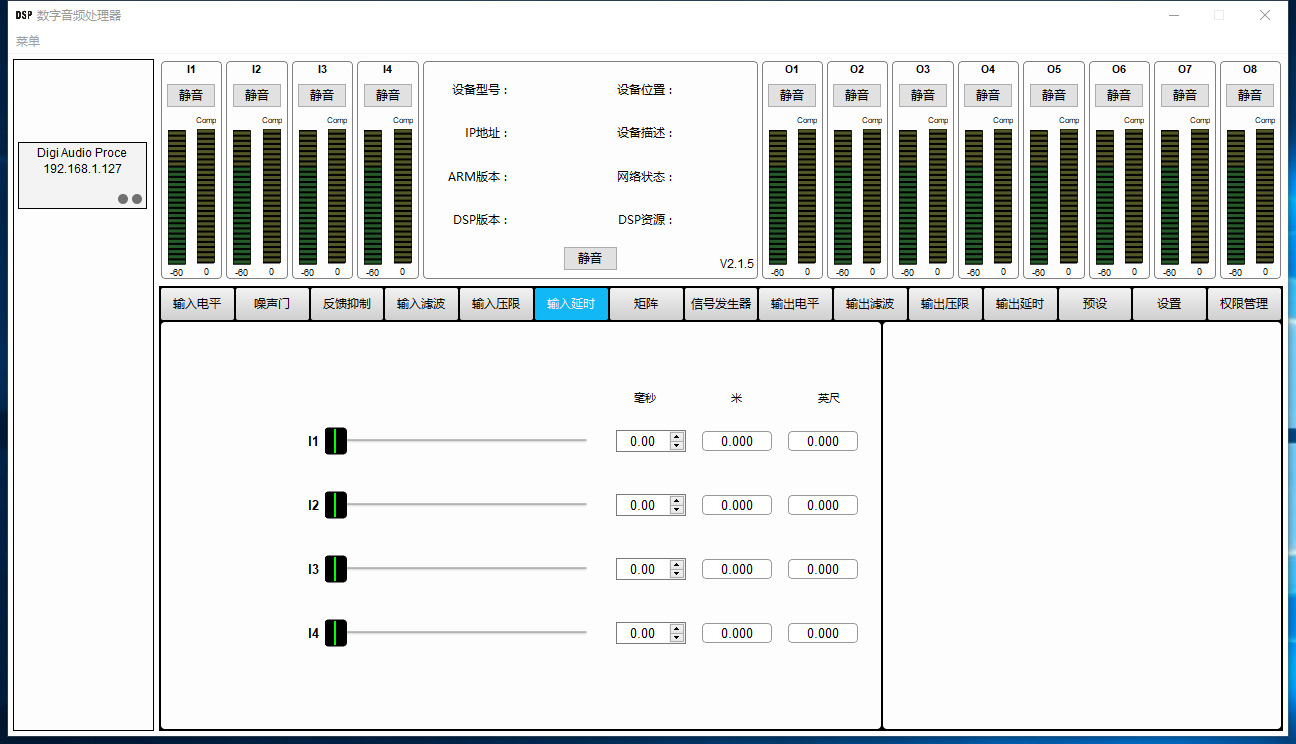Click the I2 英尺 distance field
Viewport: 1296px width, 744px height.
(x=823, y=505)
